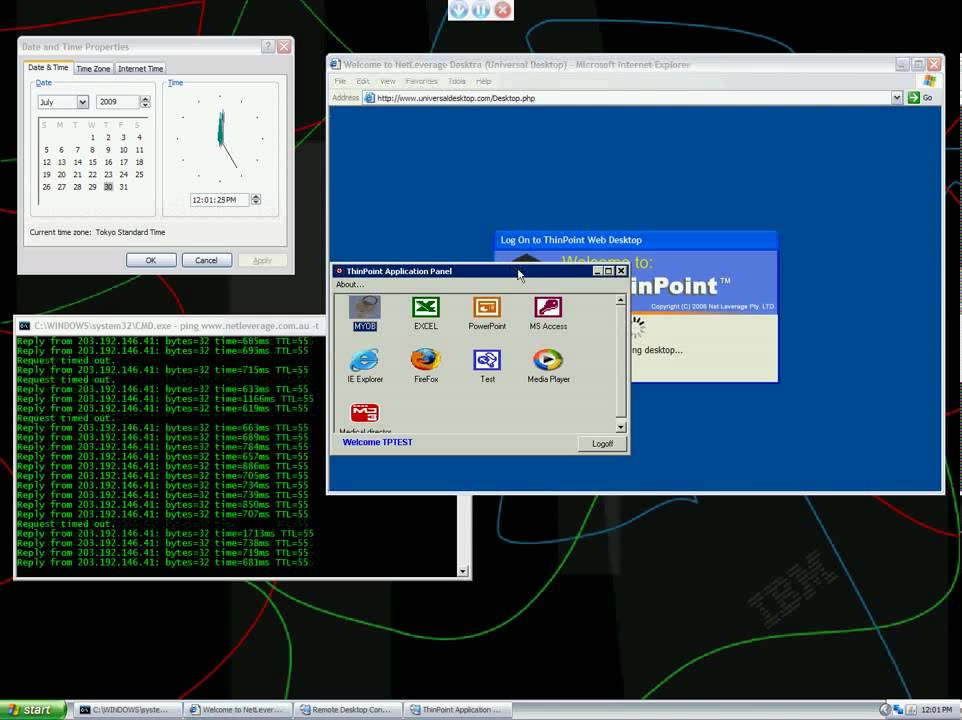Click the Go arrow icon in Internet Explorer

pos(914,98)
